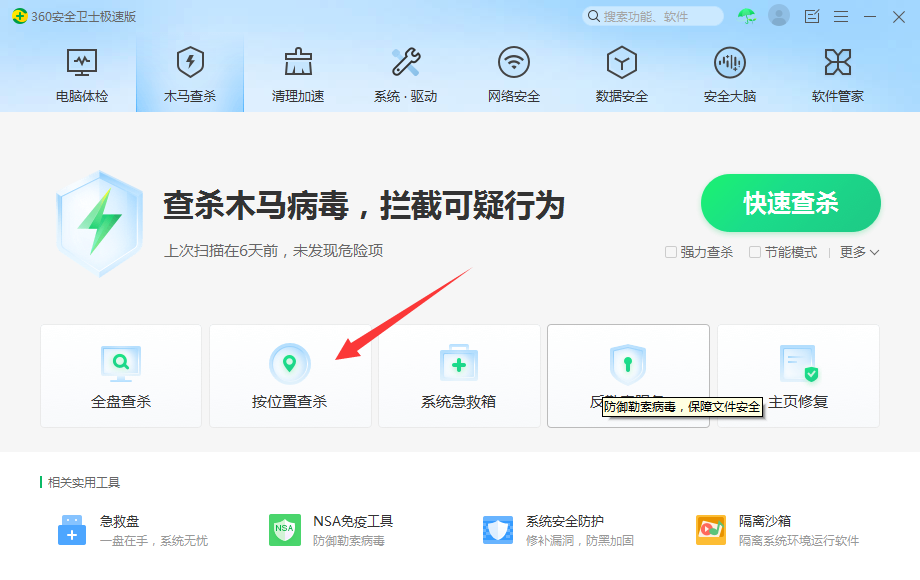Open the 急救盘 USB disk icon
This screenshot has height=580, width=920.
tap(72, 530)
